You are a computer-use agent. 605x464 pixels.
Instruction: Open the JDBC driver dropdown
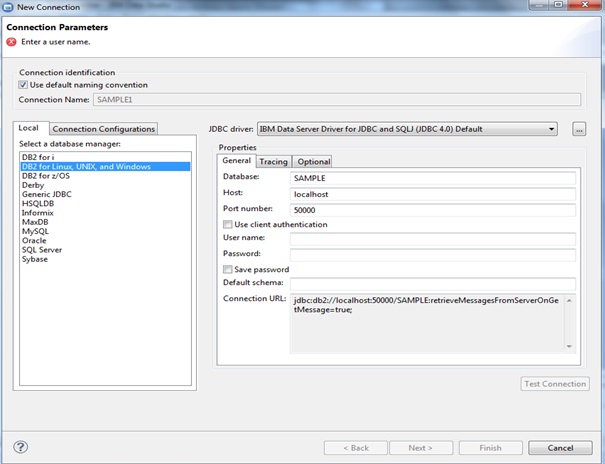[551, 129]
